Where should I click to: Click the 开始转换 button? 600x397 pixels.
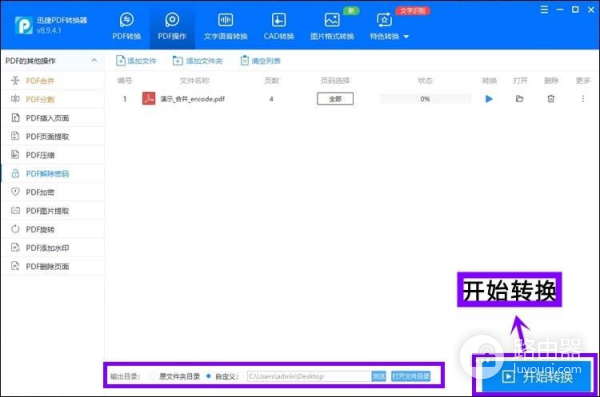click(536, 377)
